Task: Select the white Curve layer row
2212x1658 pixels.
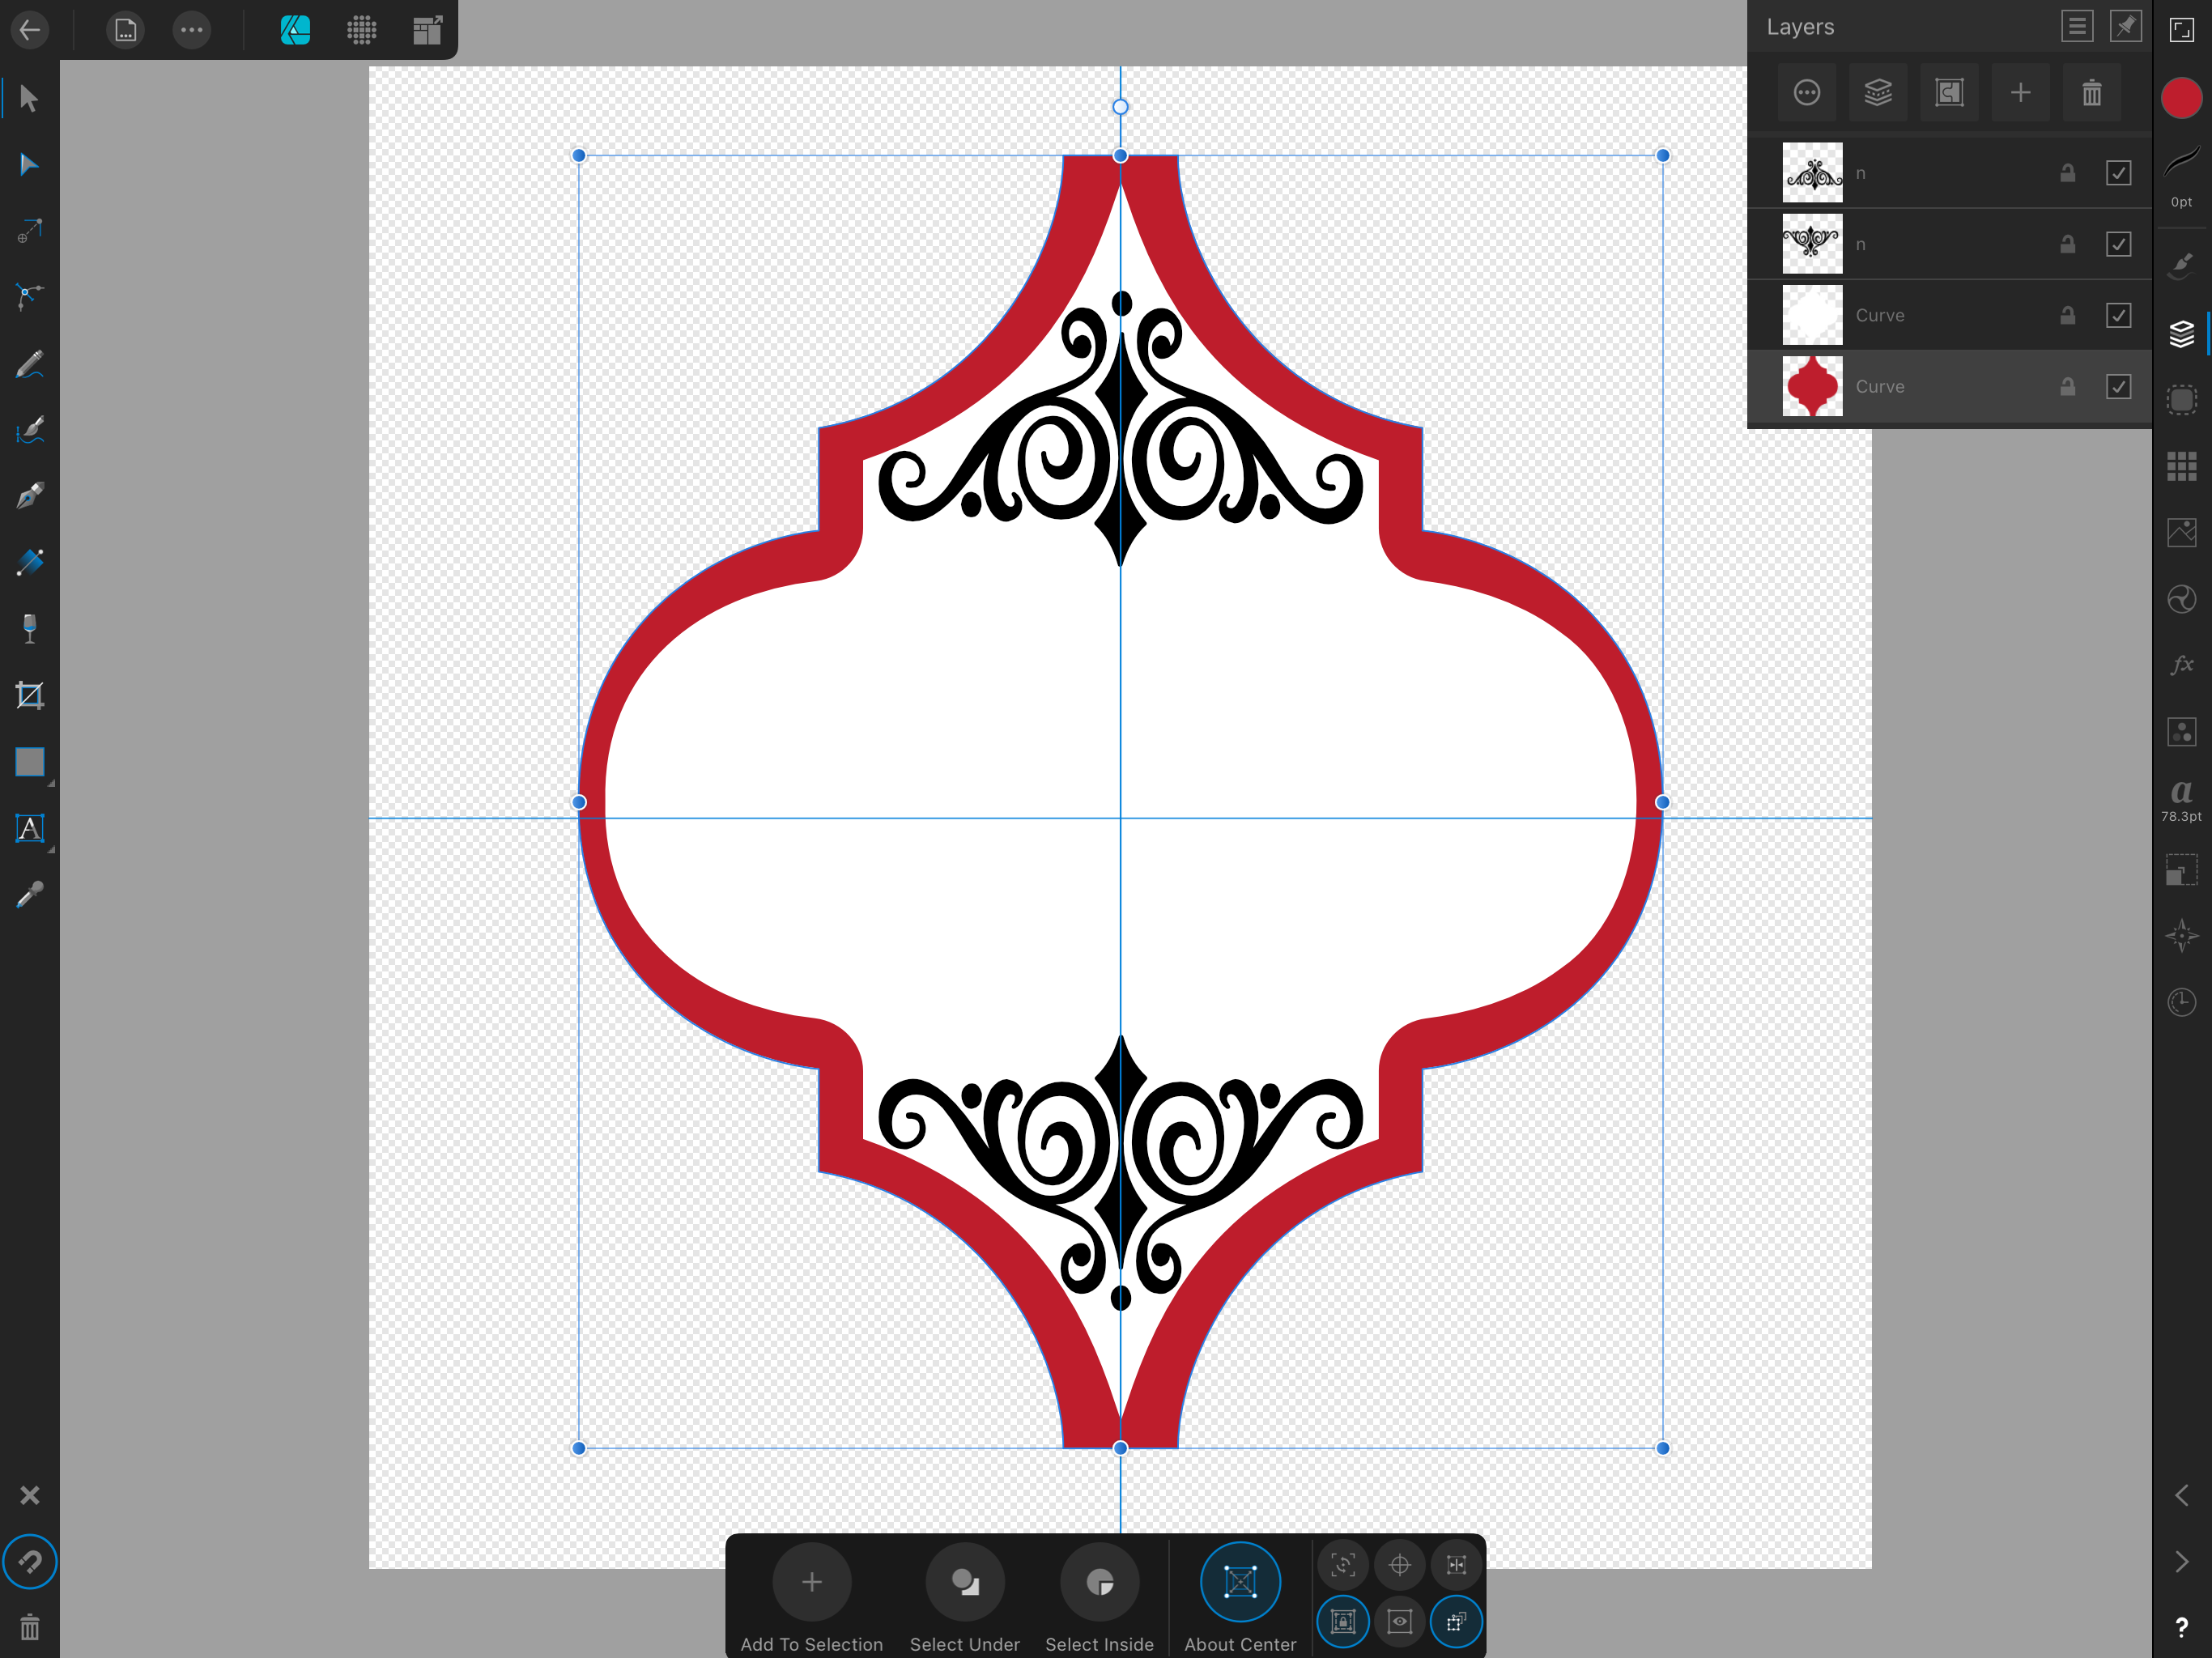Action: pos(1949,315)
